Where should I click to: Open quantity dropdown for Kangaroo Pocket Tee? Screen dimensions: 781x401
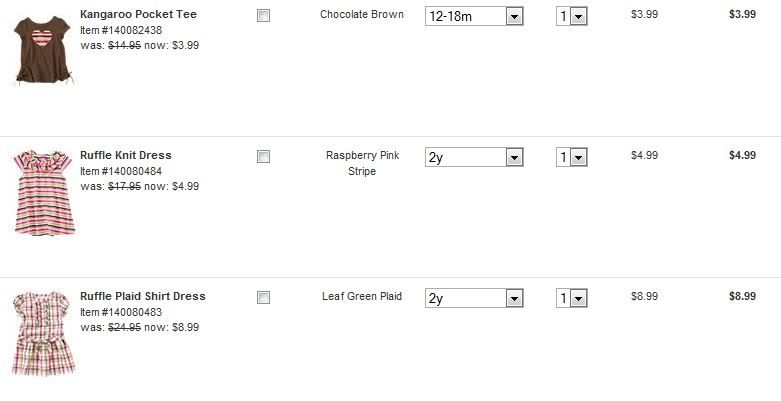[572, 17]
